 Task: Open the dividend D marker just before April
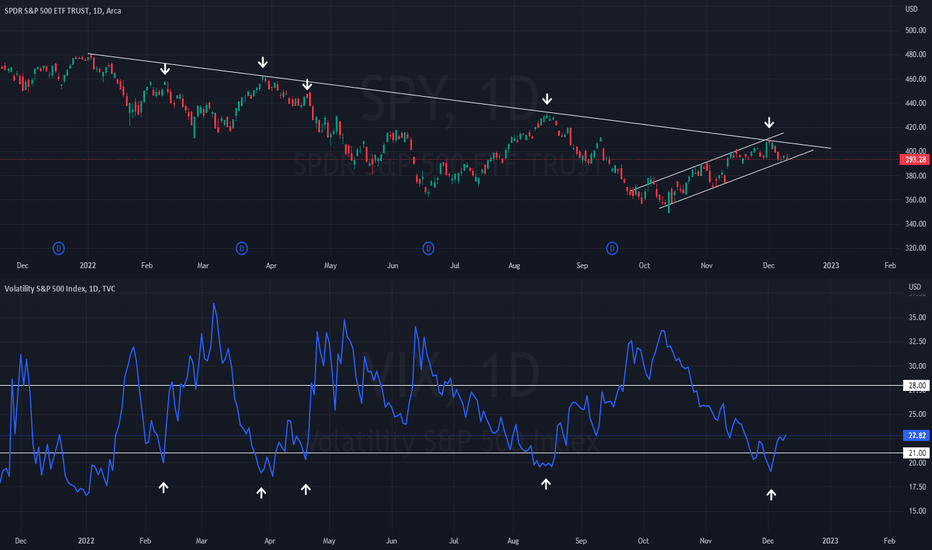[x=241, y=249]
